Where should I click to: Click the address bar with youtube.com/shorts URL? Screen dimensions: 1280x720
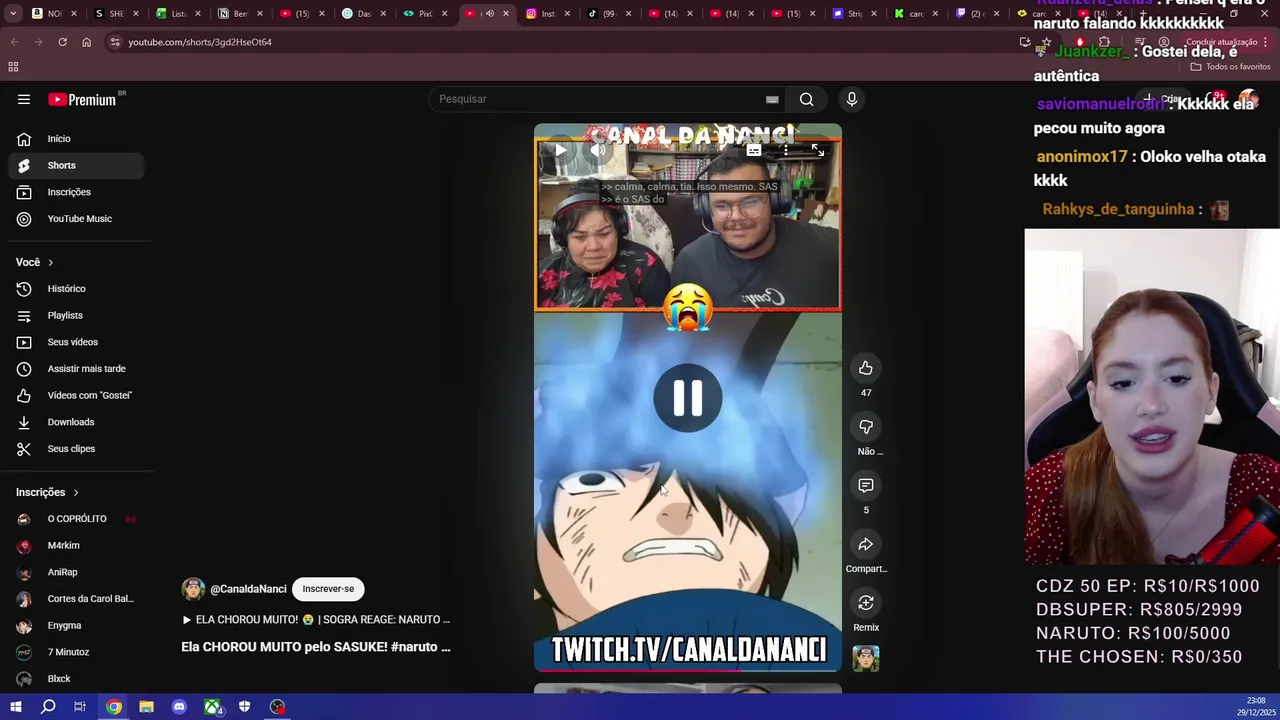(560, 42)
